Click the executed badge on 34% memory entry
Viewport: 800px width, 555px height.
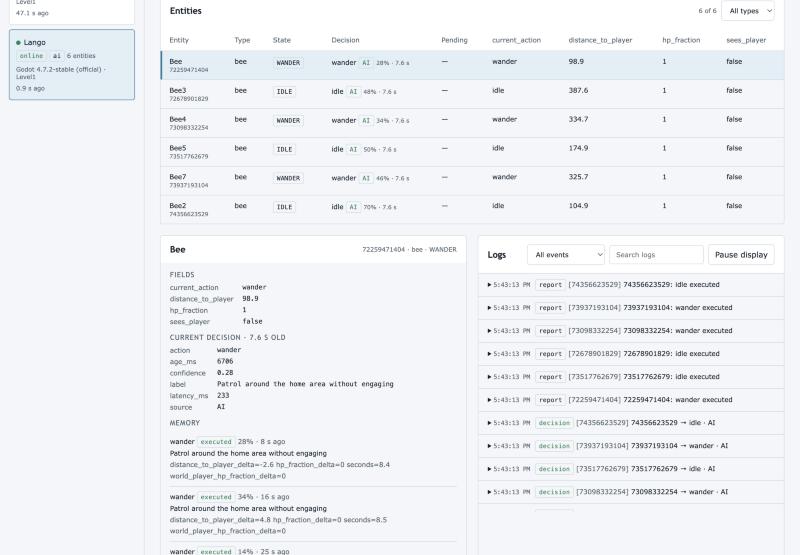point(216,497)
